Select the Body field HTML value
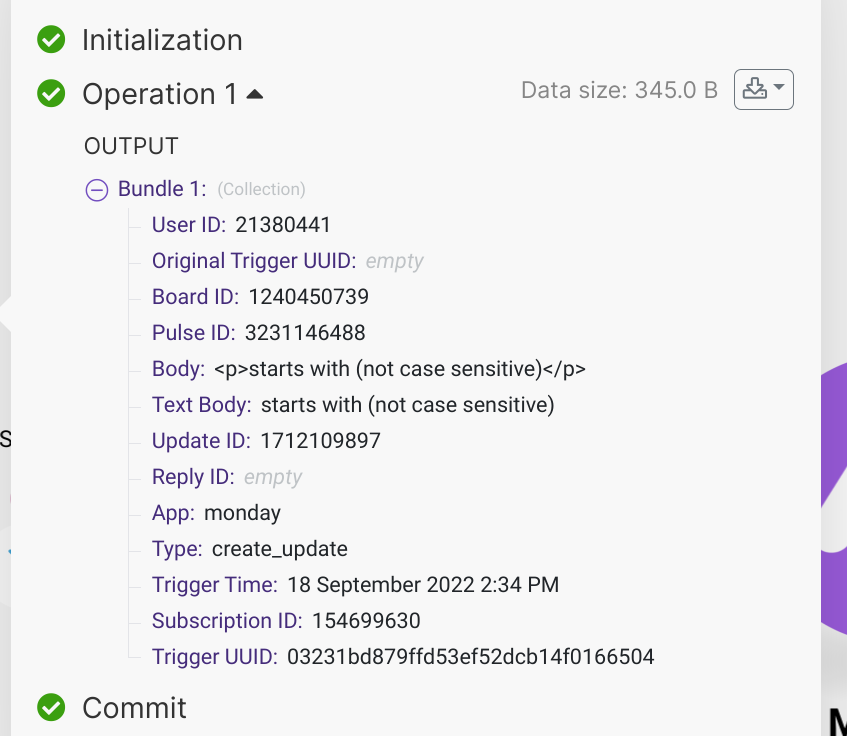This screenshot has width=847, height=736. tap(400, 369)
